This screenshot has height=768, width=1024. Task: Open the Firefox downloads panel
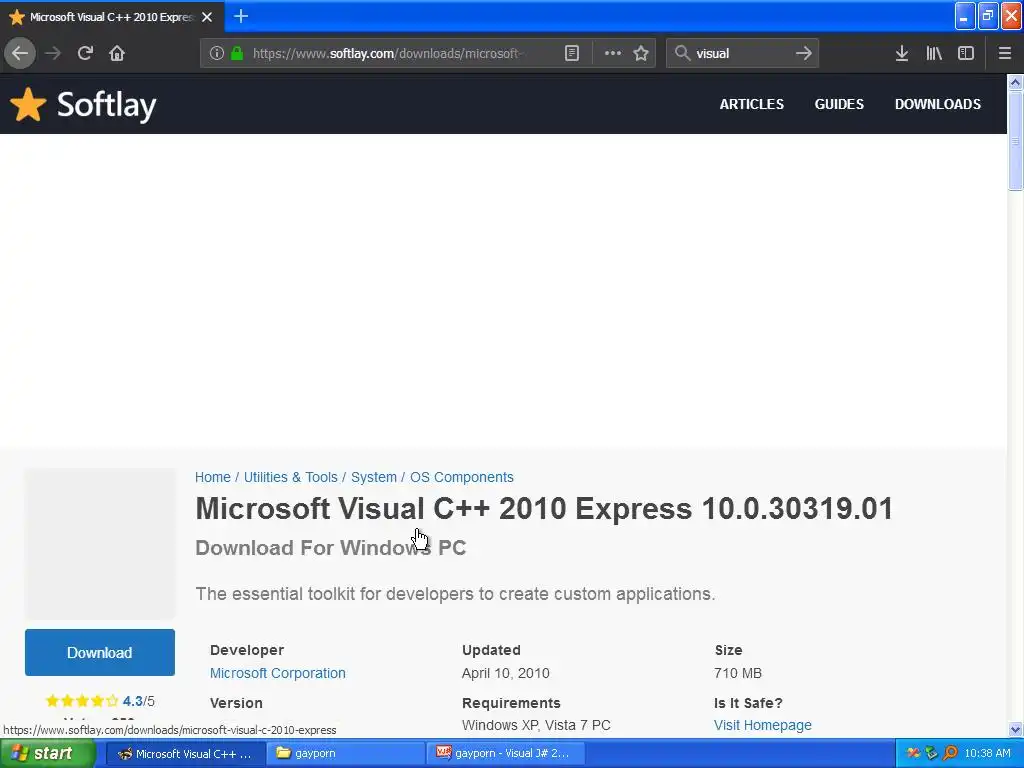902,53
